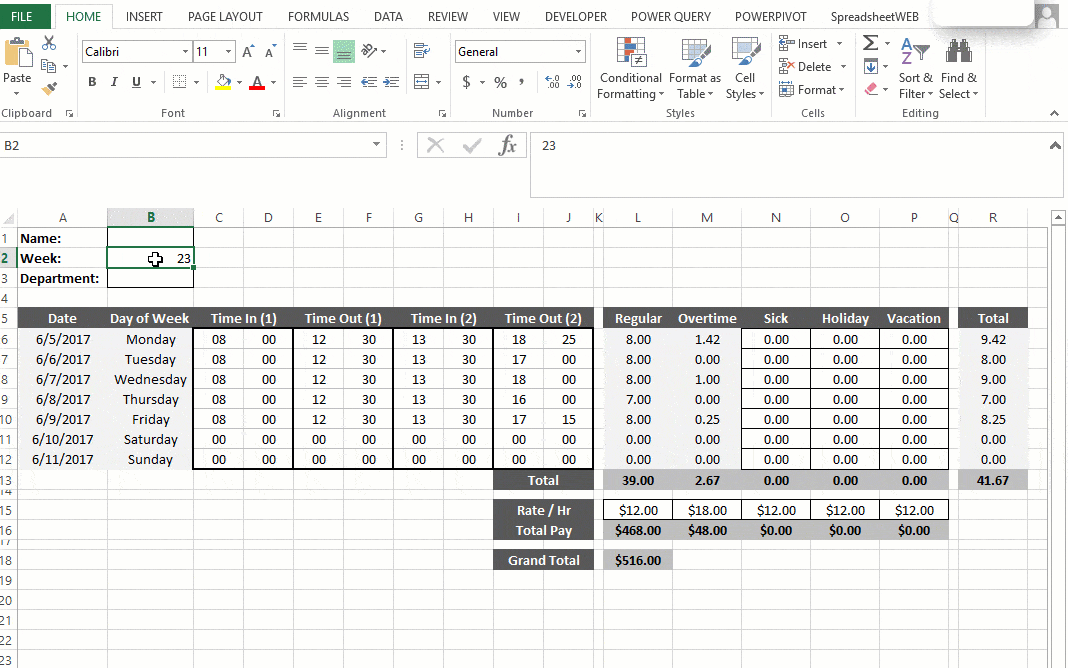1068x668 pixels.
Task: Select the AutoSum icon
Action: tap(869, 43)
